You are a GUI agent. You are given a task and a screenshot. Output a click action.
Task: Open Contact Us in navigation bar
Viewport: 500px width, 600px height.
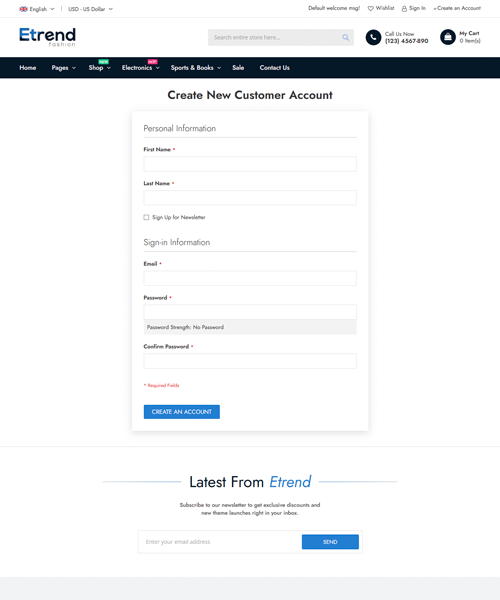pyautogui.click(x=274, y=68)
